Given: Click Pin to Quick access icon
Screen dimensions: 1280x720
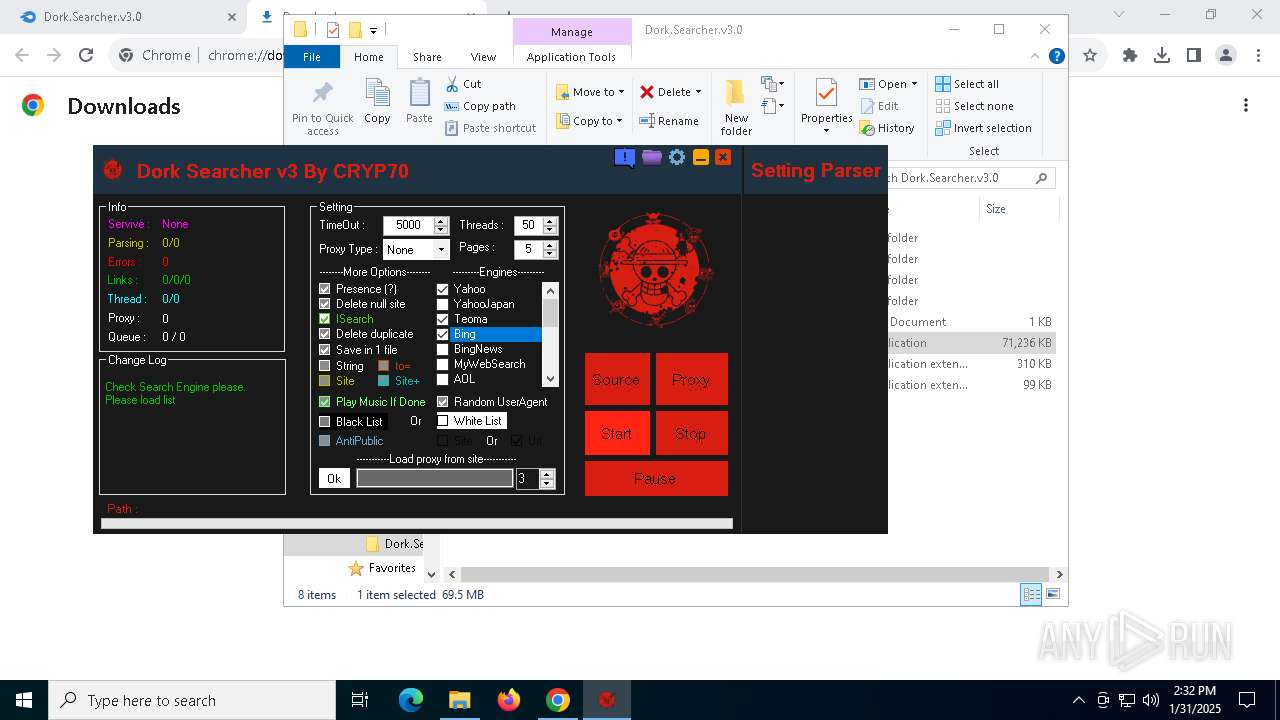Looking at the screenshot, I should (322, 108).
